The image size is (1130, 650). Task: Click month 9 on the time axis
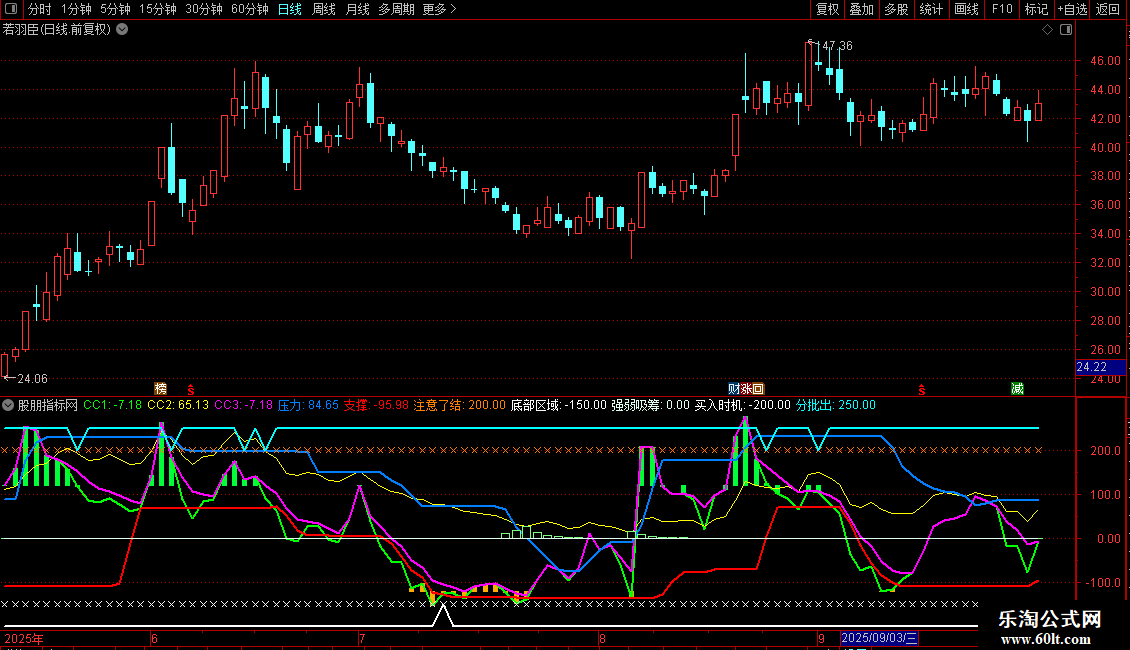(x=821, y=638)
